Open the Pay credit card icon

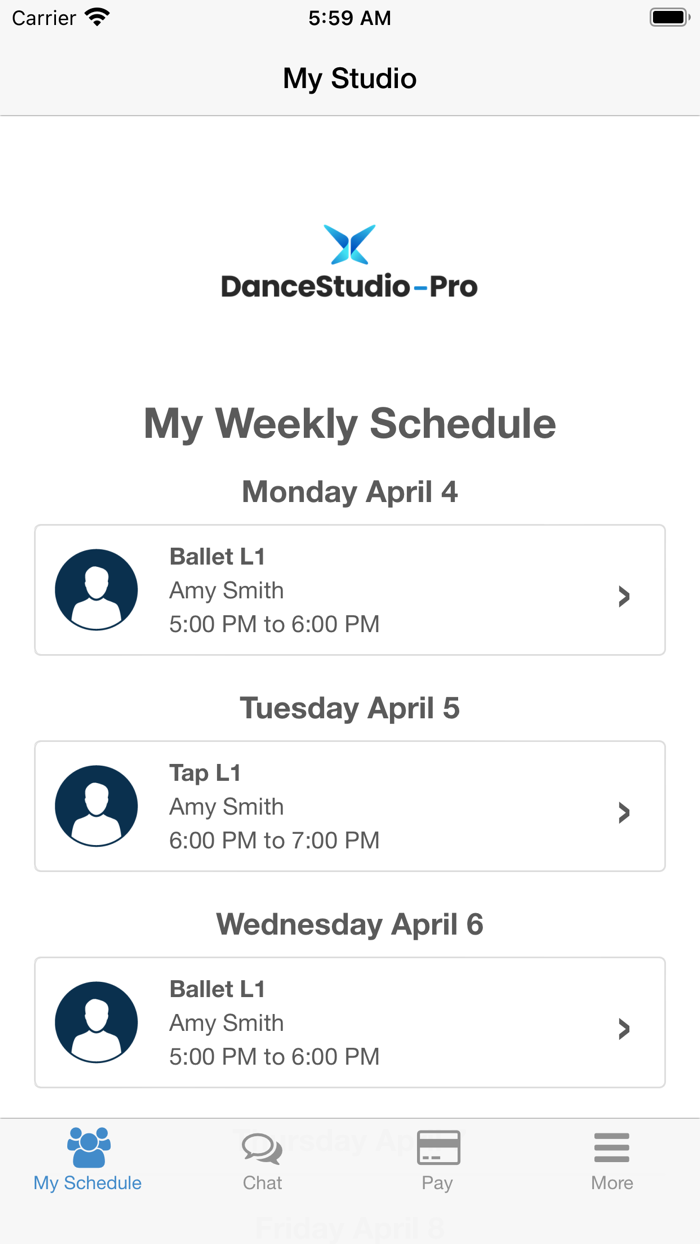437,1147
